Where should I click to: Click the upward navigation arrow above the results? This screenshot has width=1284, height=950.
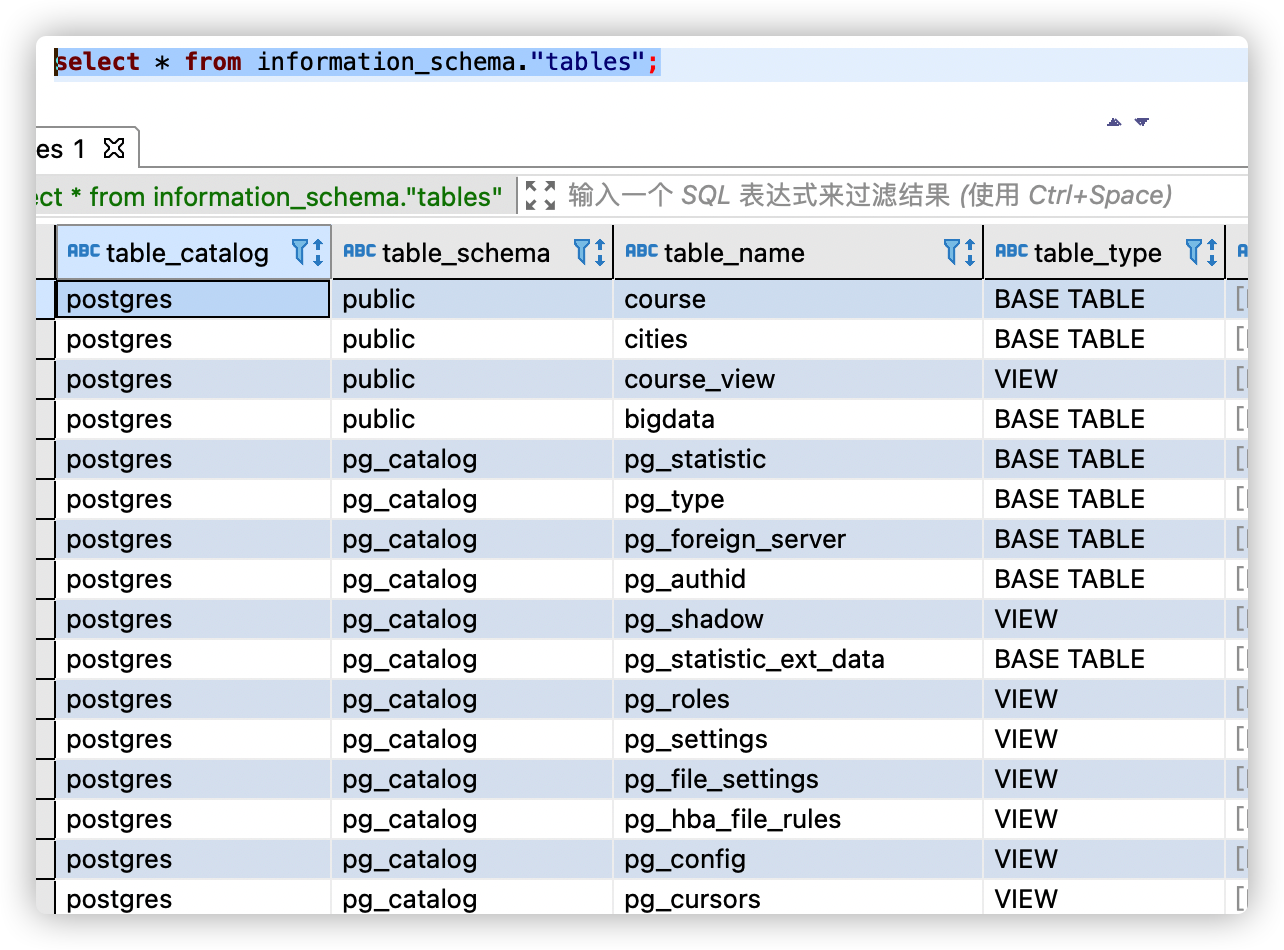1113,122
